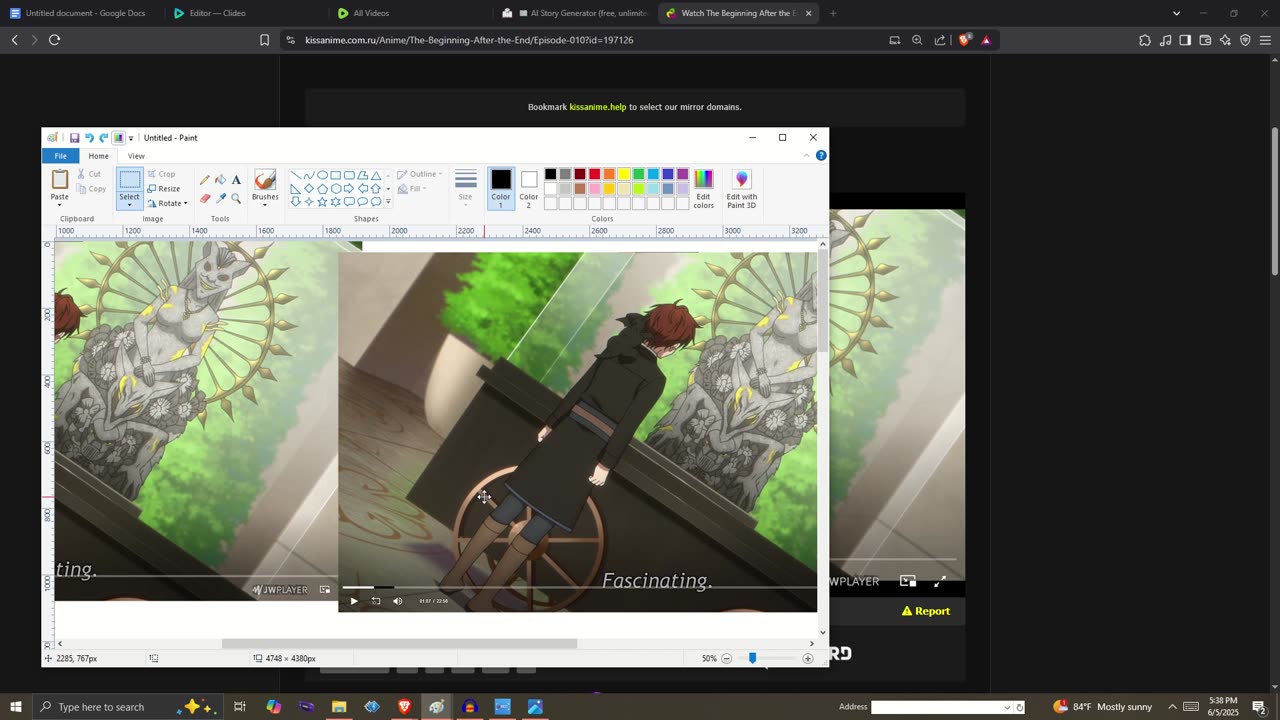Pick the yellow color swatch in palette
Image resolution: width=1280 pixels, height=720 pixels.
623,174
